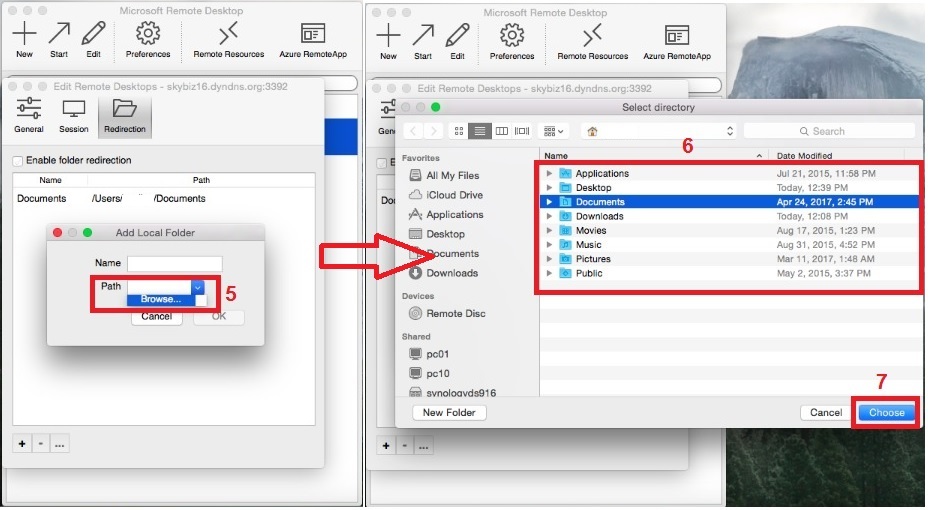The height and width of the screenshot is (510, 928).
Task: Expand the Movies folder disclosure triangle
Action: pyautogui.click(x=548, y=230)
